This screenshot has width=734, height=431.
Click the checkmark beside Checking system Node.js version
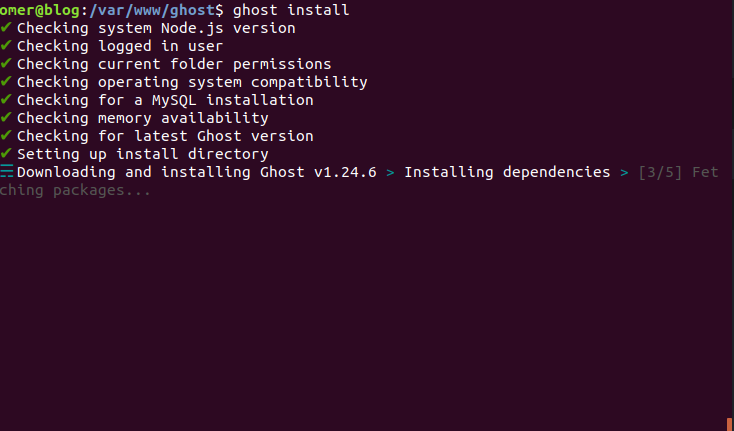(6, 27)
